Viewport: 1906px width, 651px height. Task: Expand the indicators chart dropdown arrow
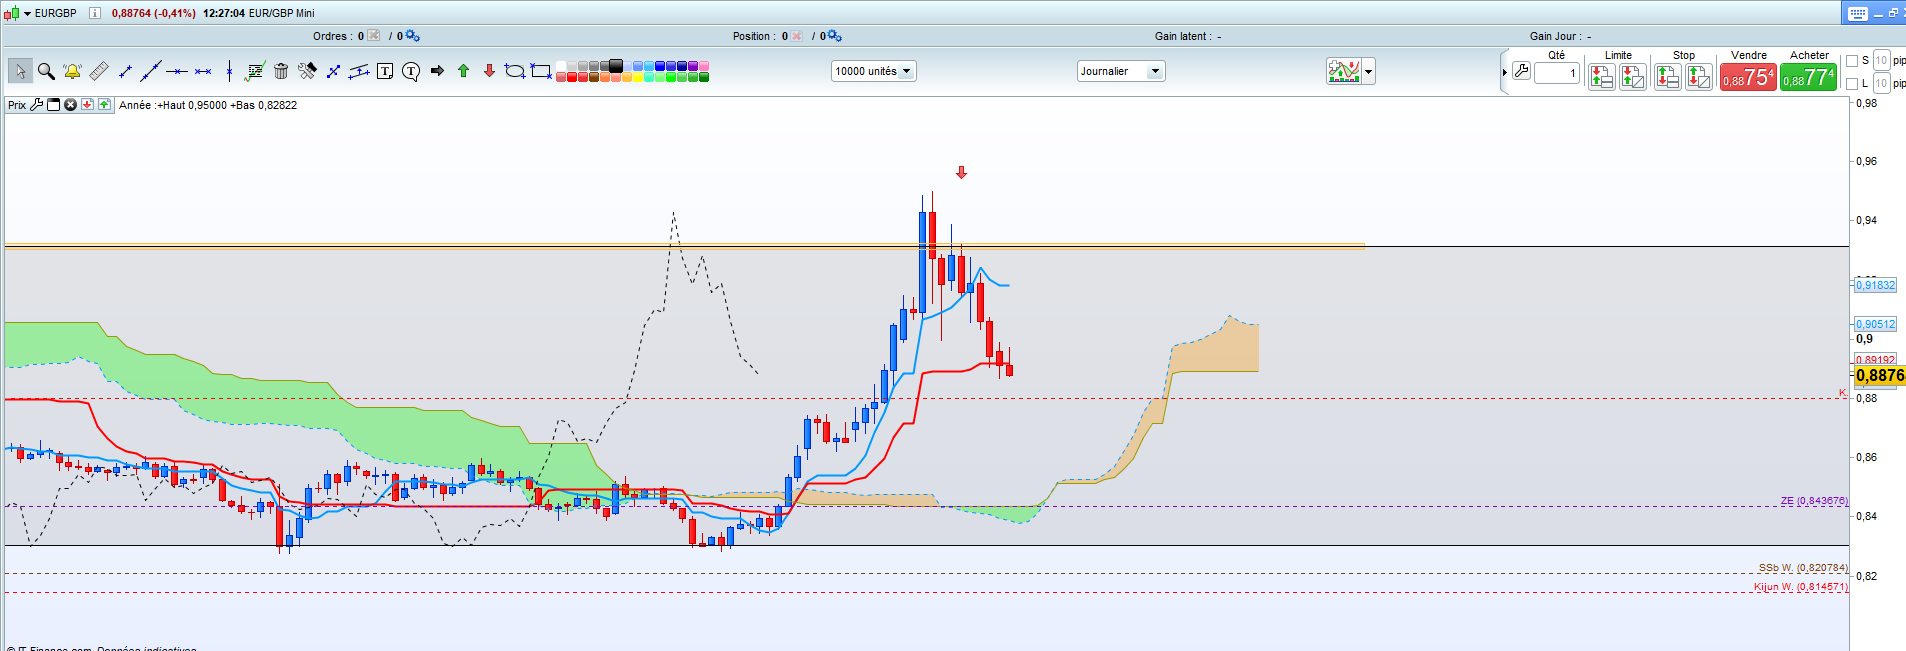coord(1369,71)
